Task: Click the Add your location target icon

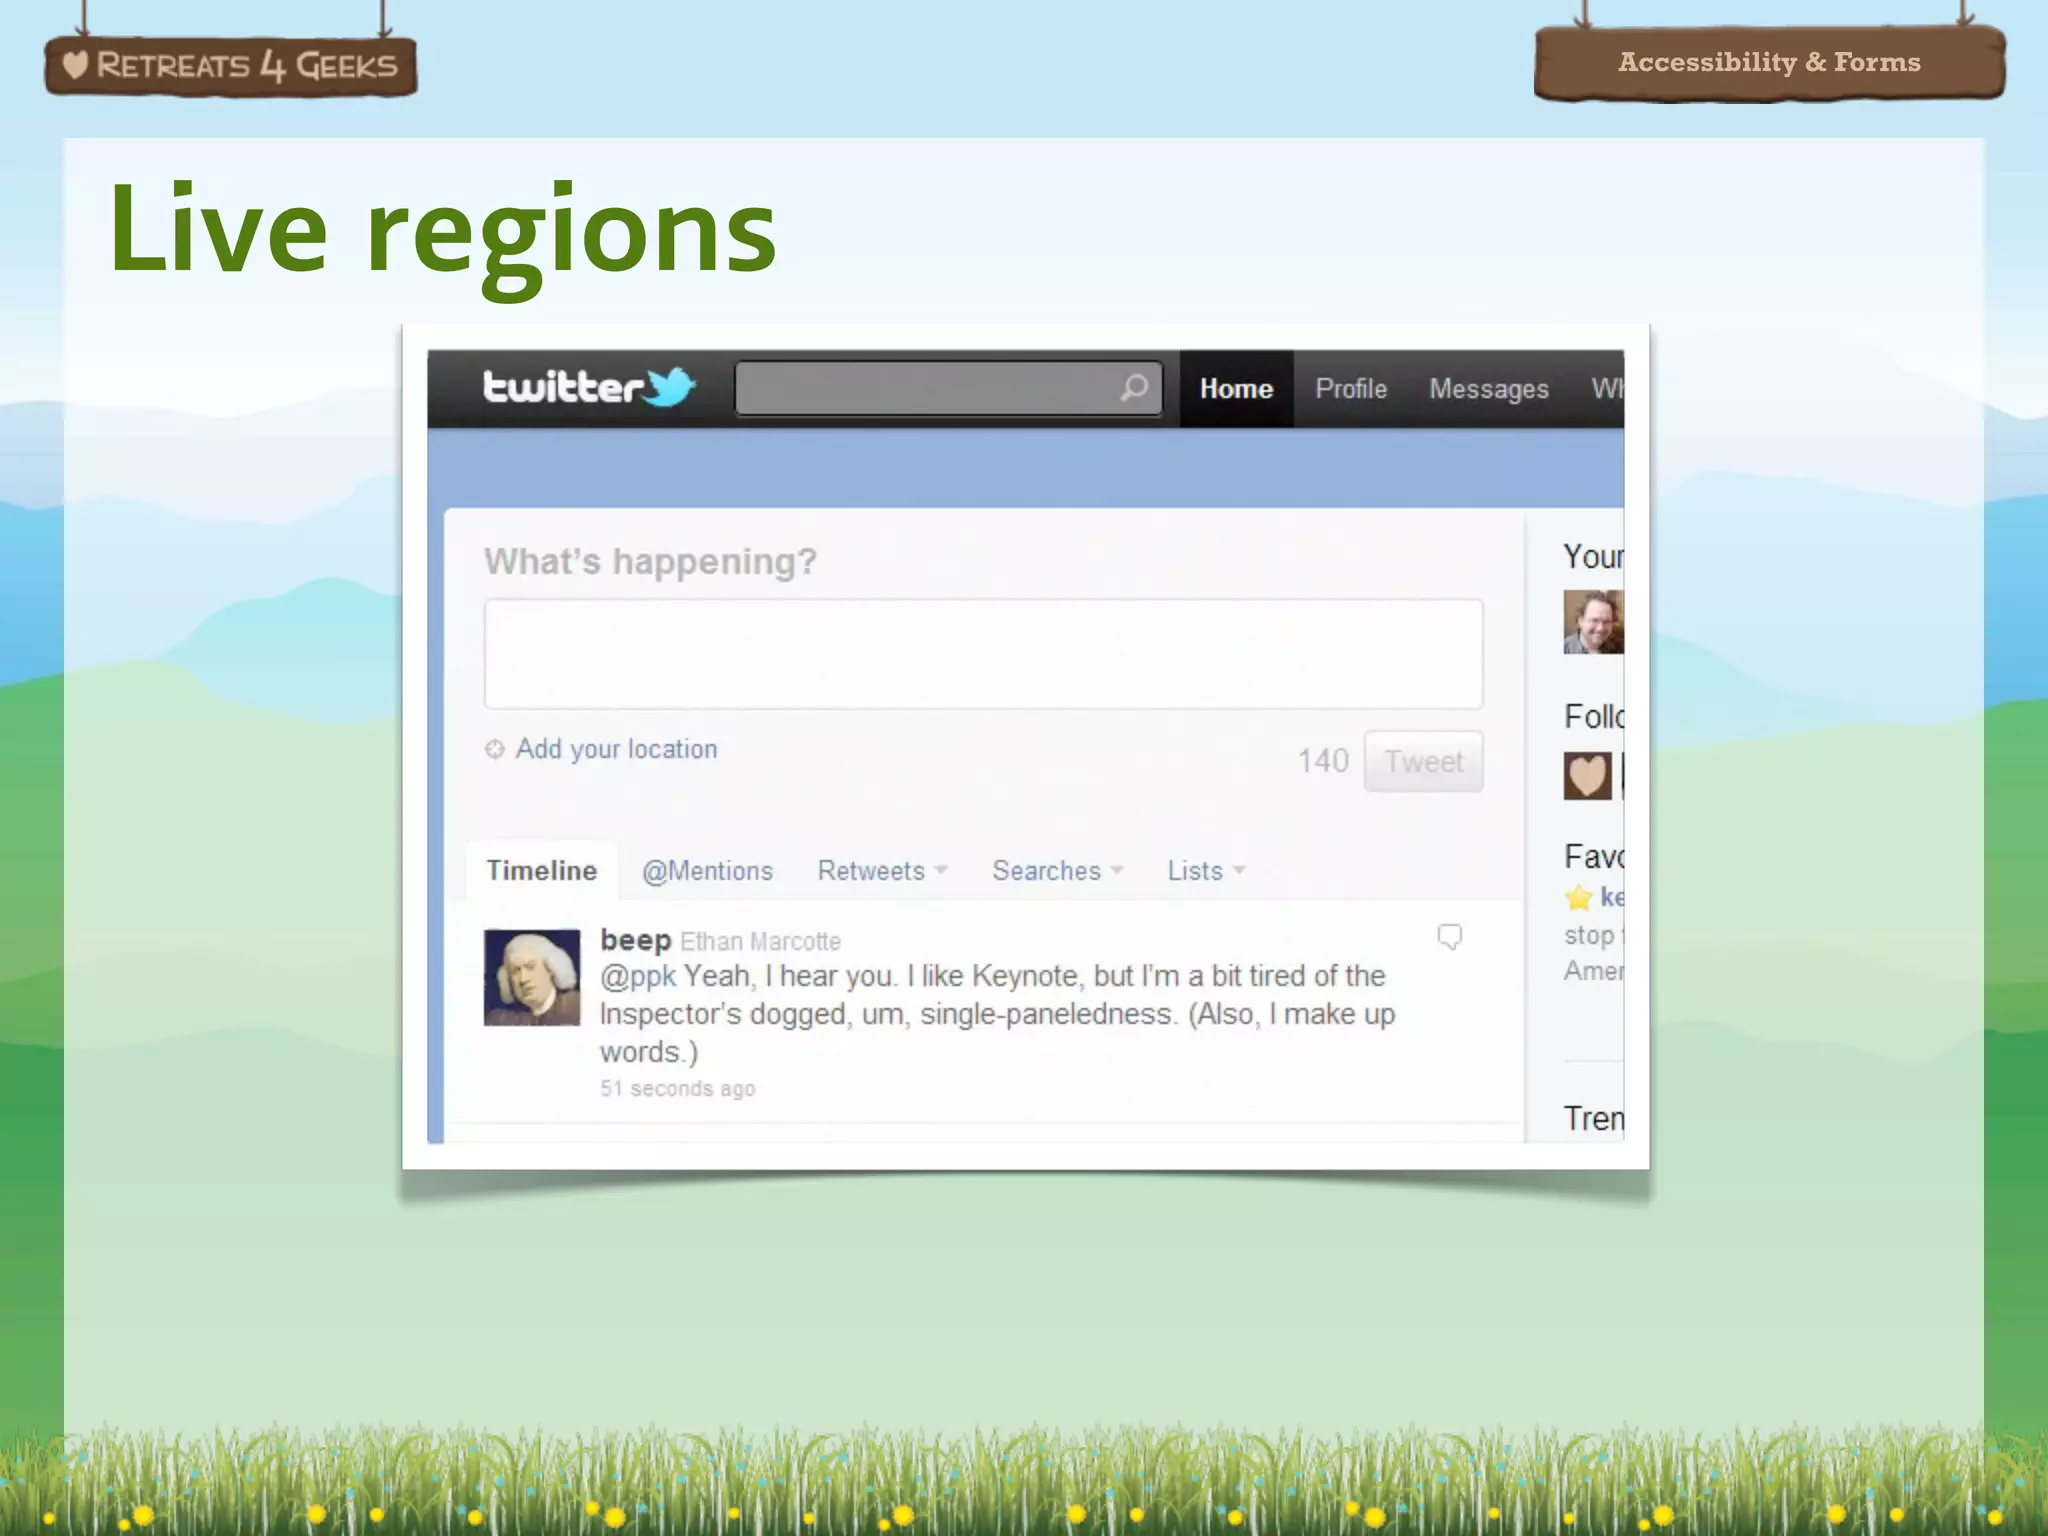Action: coord(494,749)
